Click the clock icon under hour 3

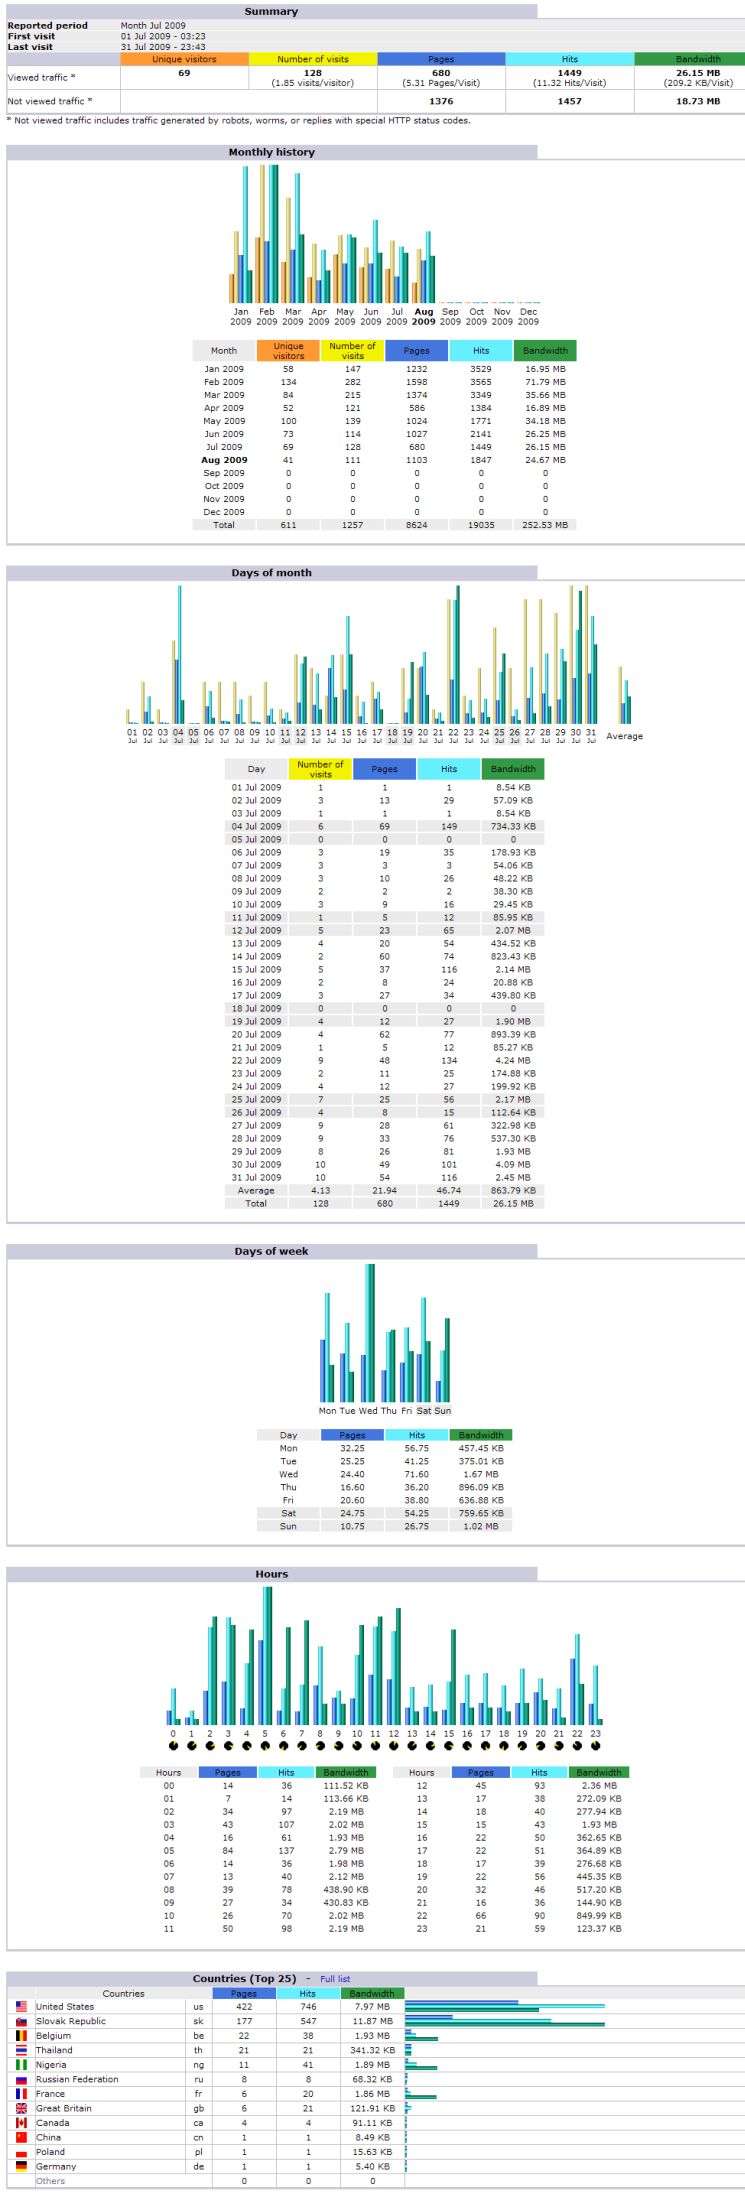click(x=228, y=1746)
